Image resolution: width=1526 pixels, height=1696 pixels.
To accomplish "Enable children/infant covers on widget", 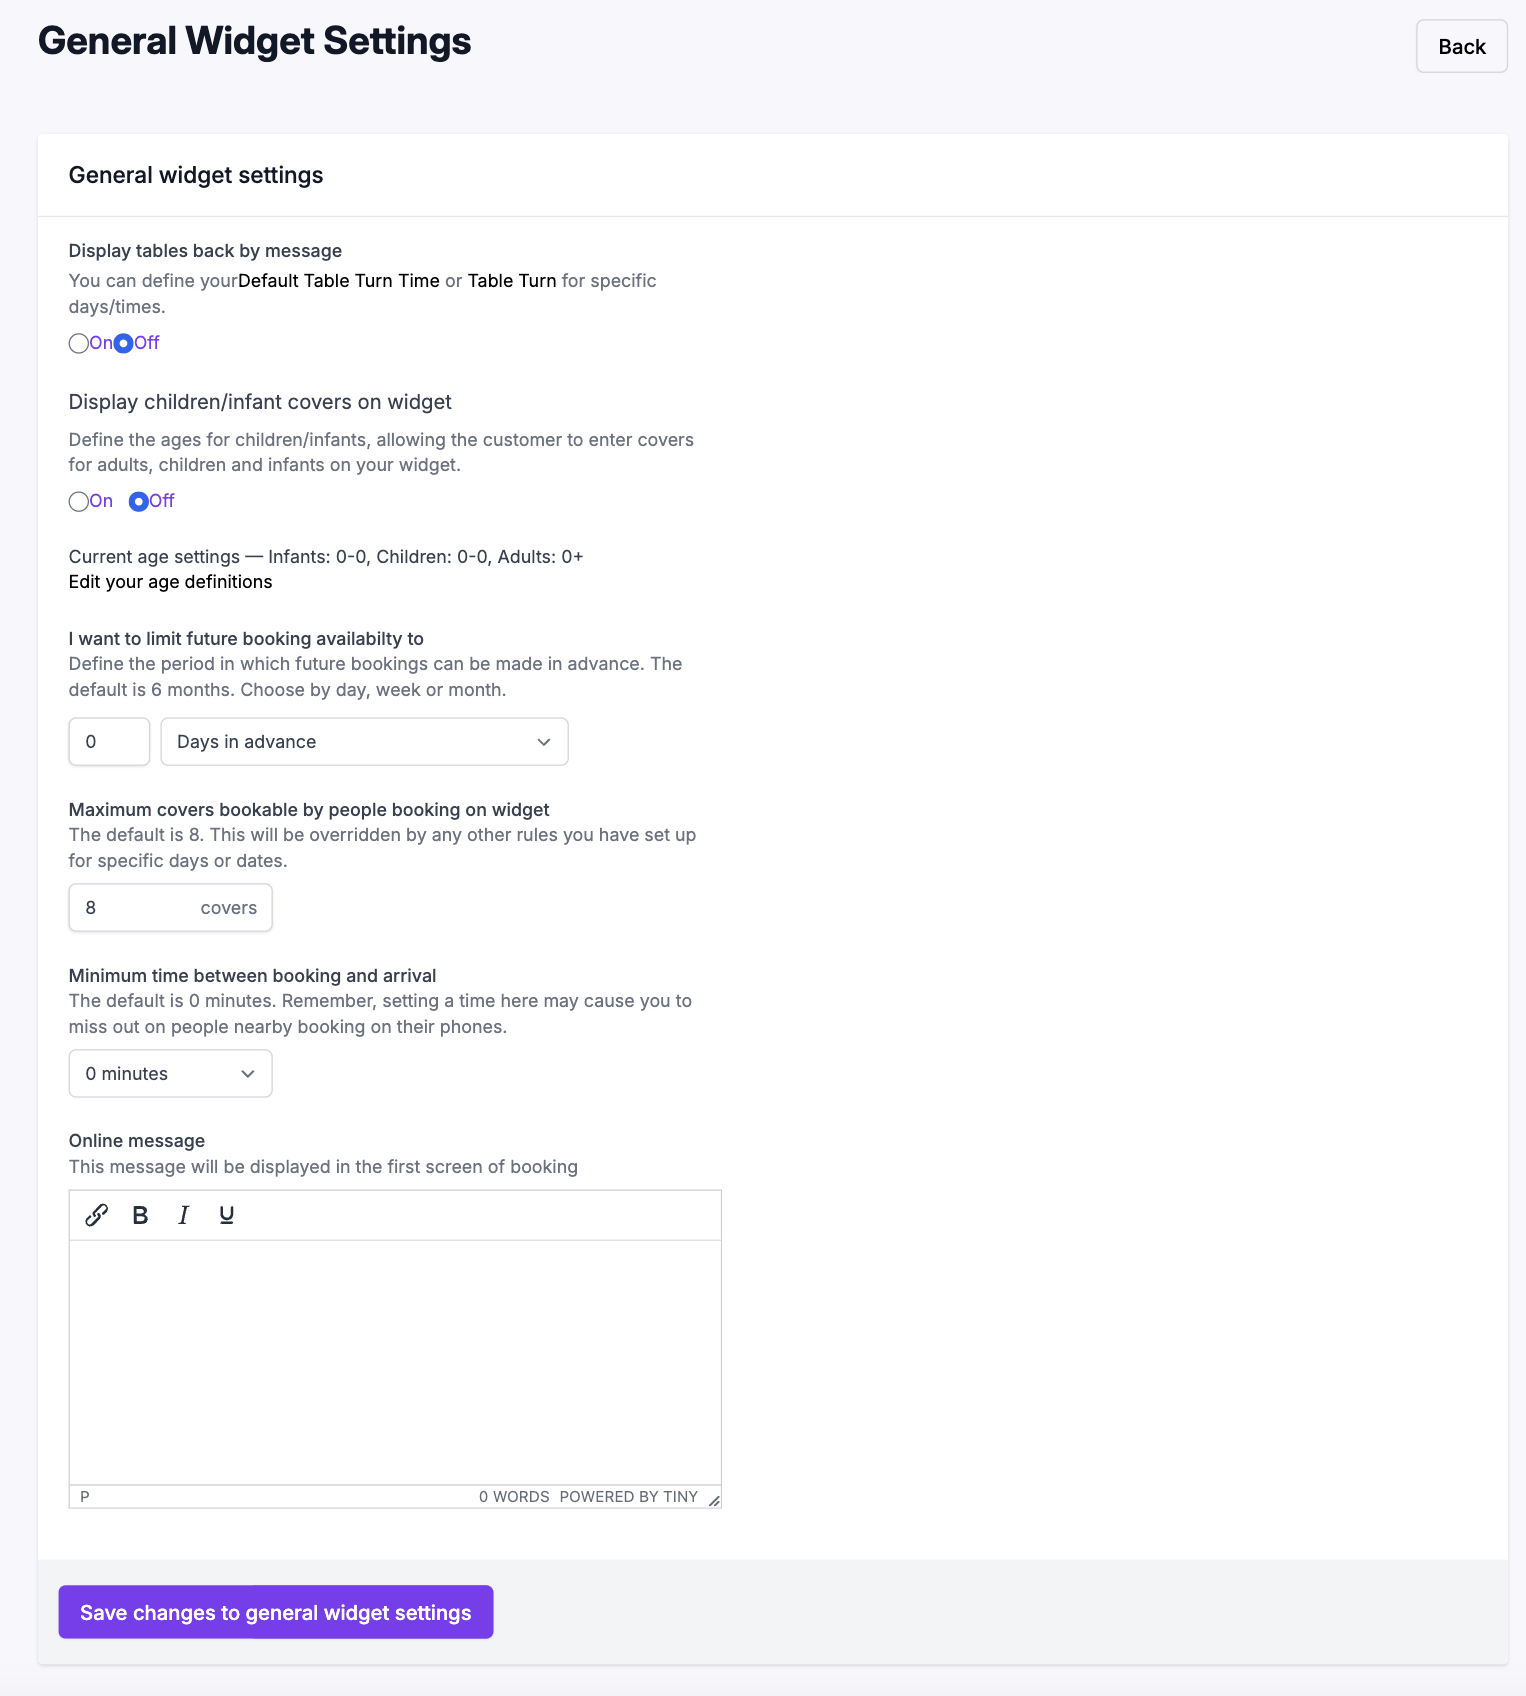I will pyautogui.click(x=79, y=502).
